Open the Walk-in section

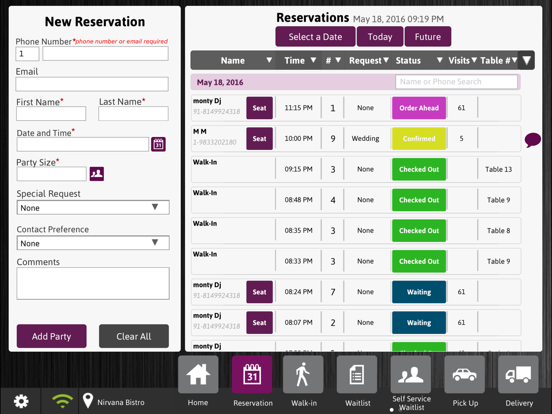tap(303, 375)
